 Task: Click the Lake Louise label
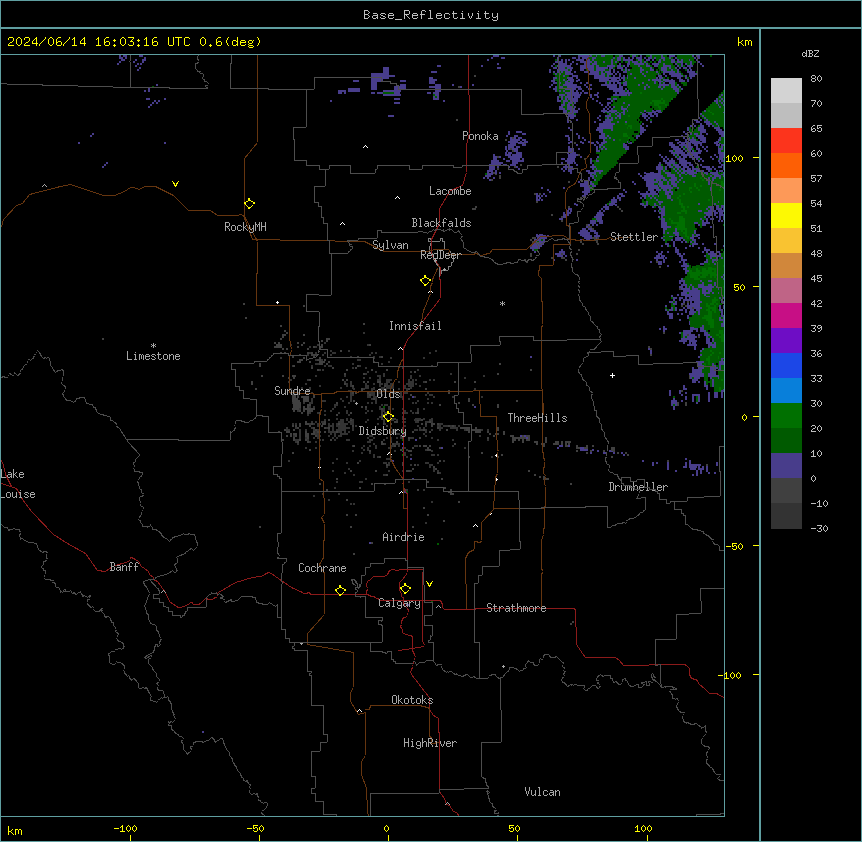(x=18, y=484)
